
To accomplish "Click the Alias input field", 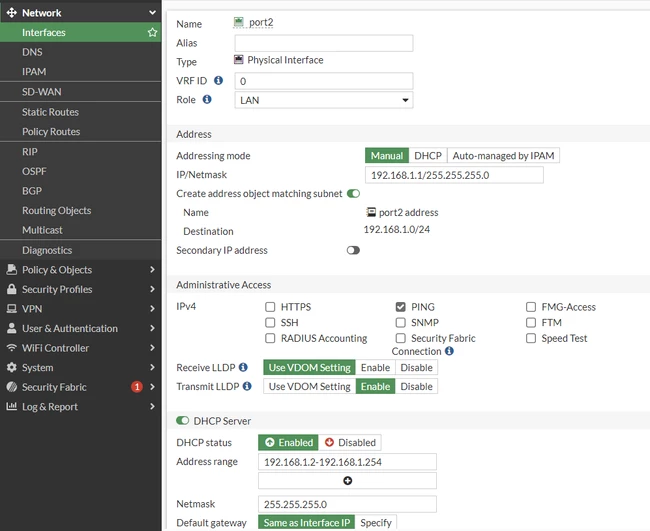I will 324,43.
